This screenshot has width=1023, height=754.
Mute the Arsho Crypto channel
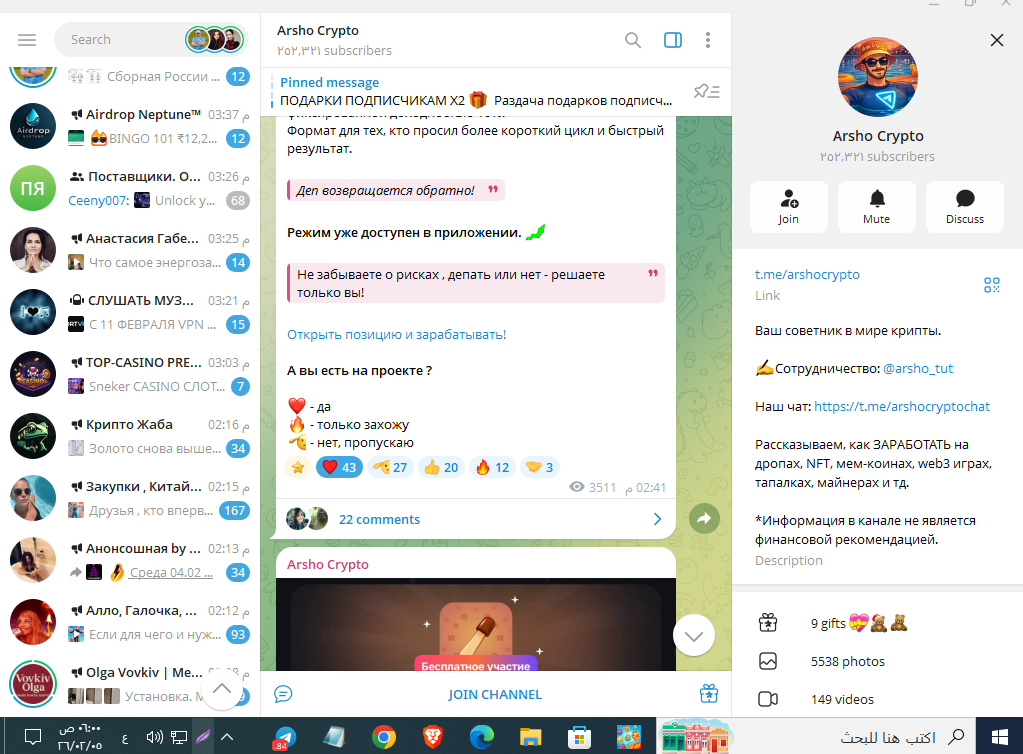877,207
